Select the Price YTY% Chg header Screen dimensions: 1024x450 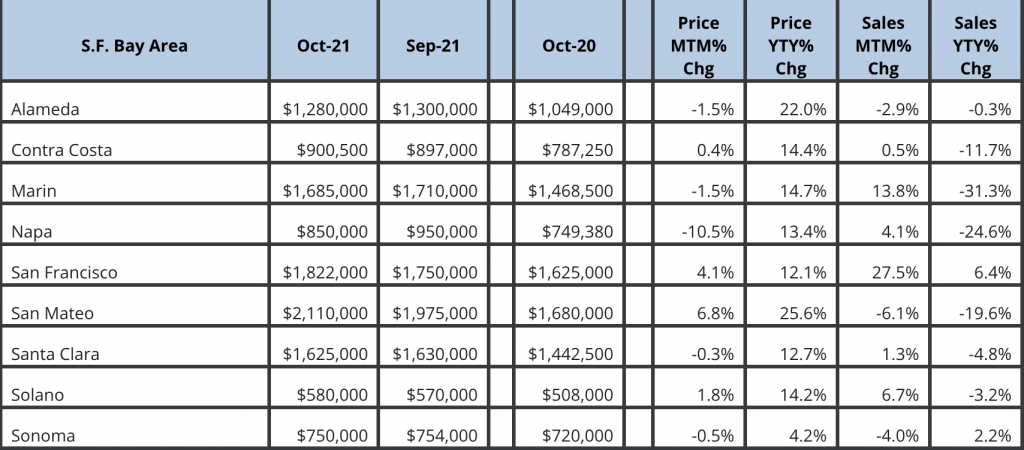tap(791, 46)
